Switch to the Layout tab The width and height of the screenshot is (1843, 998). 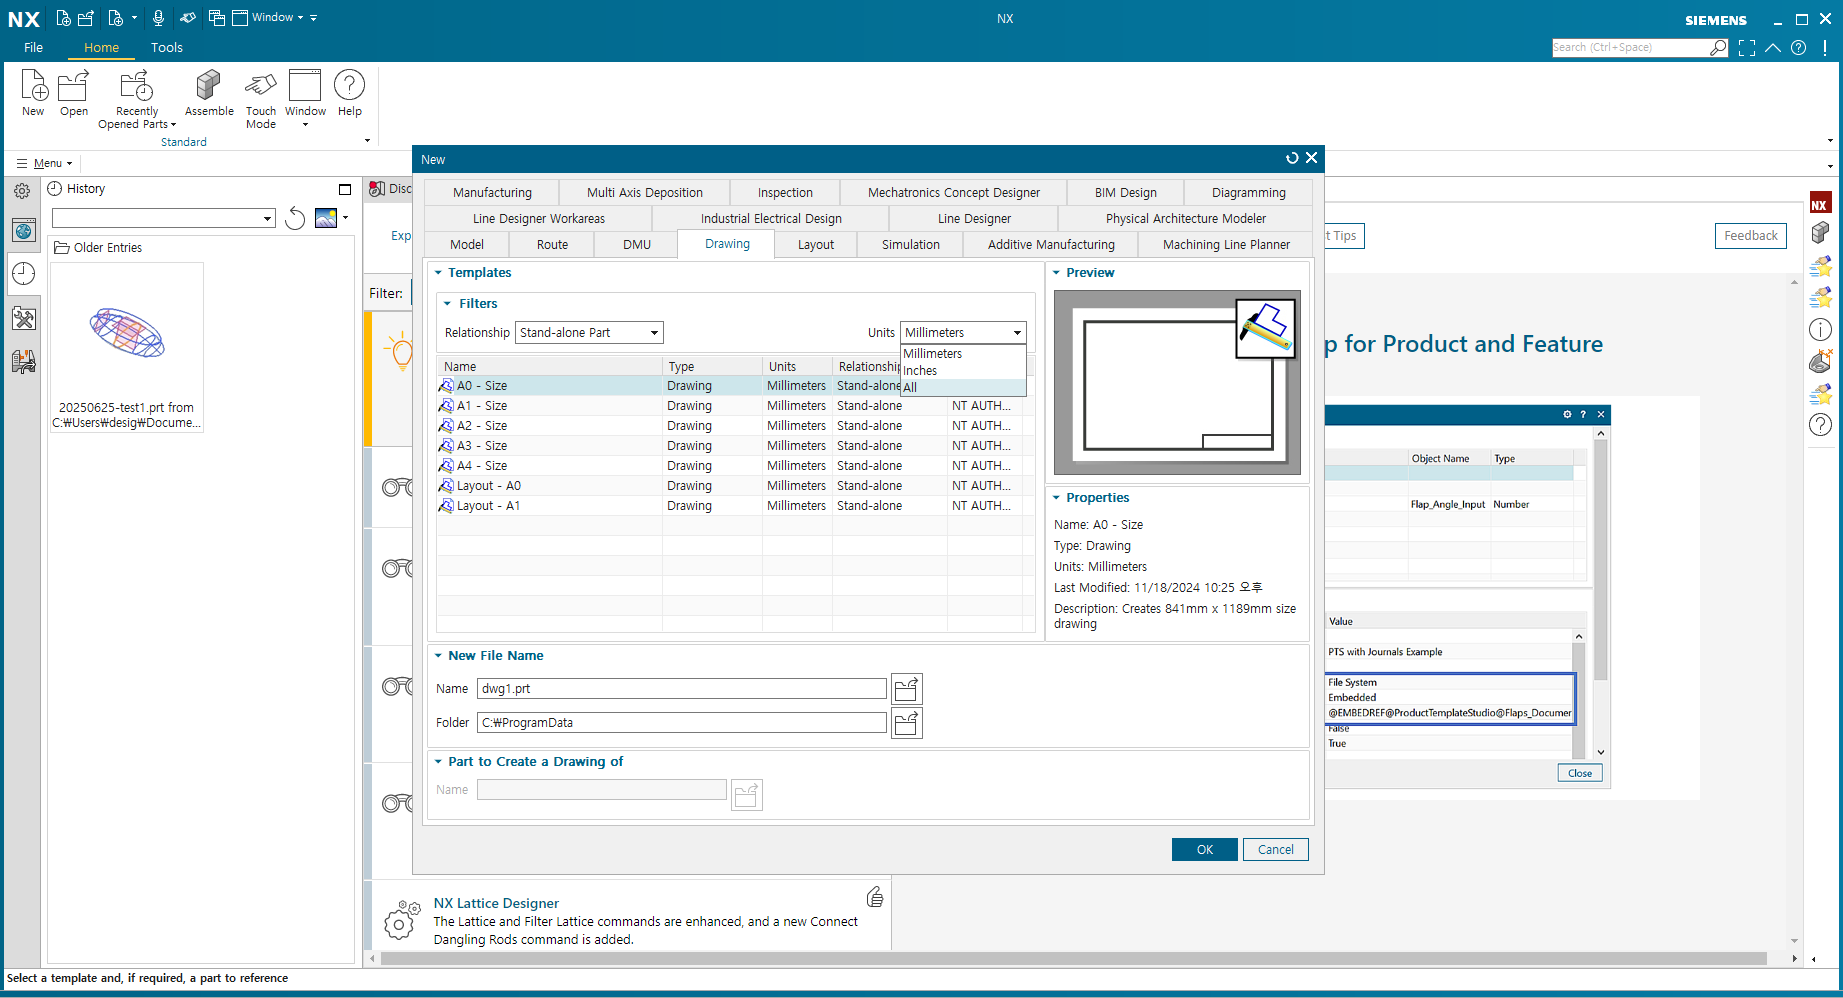point(816,245)
